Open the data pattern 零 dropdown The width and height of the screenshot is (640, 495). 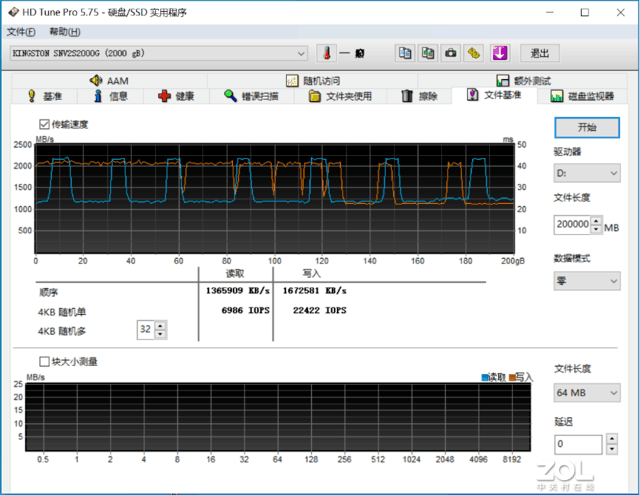point(589,281)
